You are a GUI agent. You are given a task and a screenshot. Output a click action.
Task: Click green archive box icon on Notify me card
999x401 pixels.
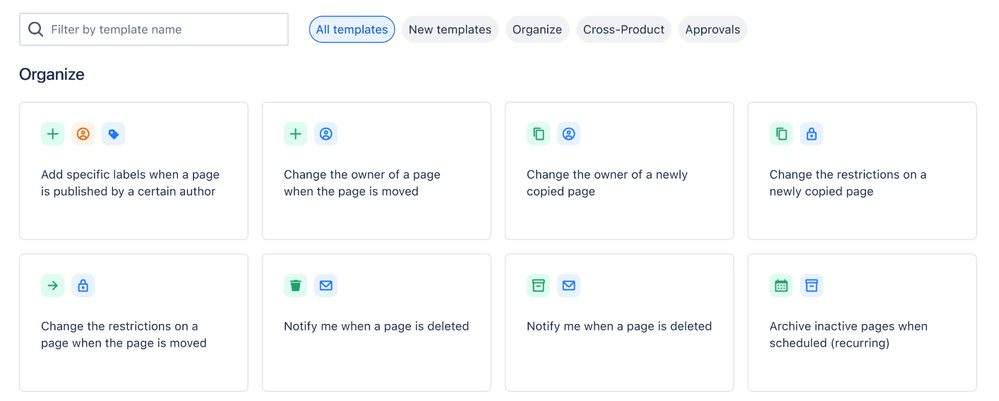[538, 286]
